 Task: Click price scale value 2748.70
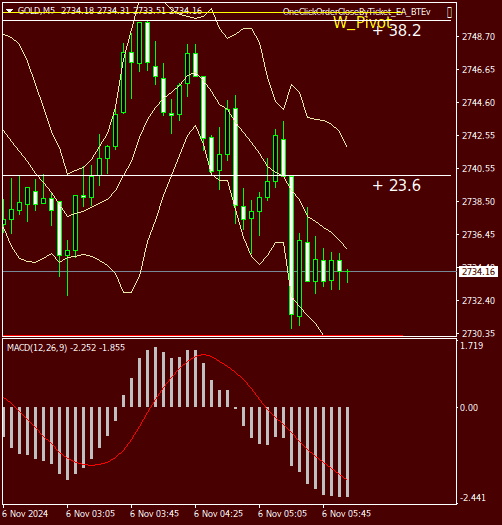(478, 37)
